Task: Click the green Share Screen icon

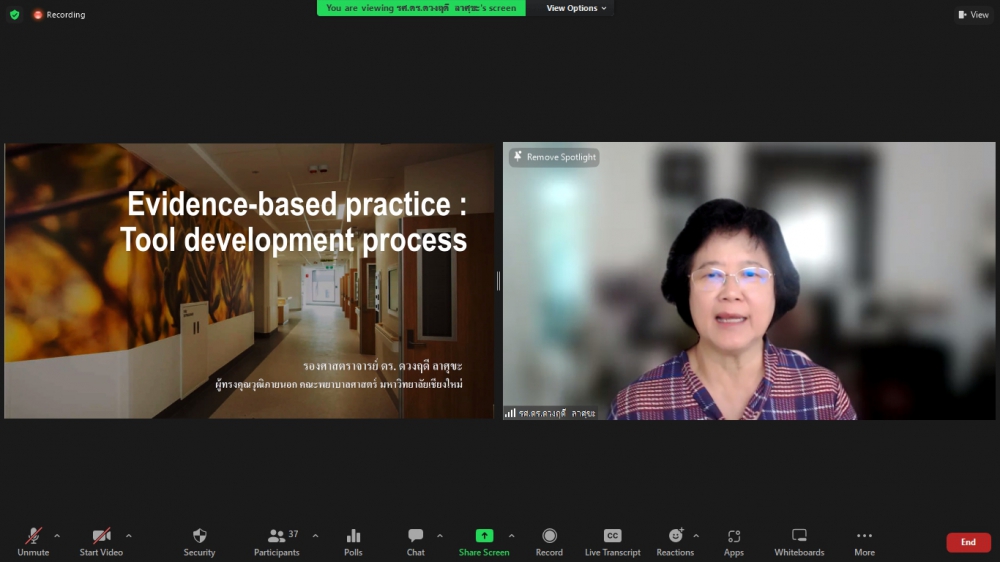Action: point(484,536)
